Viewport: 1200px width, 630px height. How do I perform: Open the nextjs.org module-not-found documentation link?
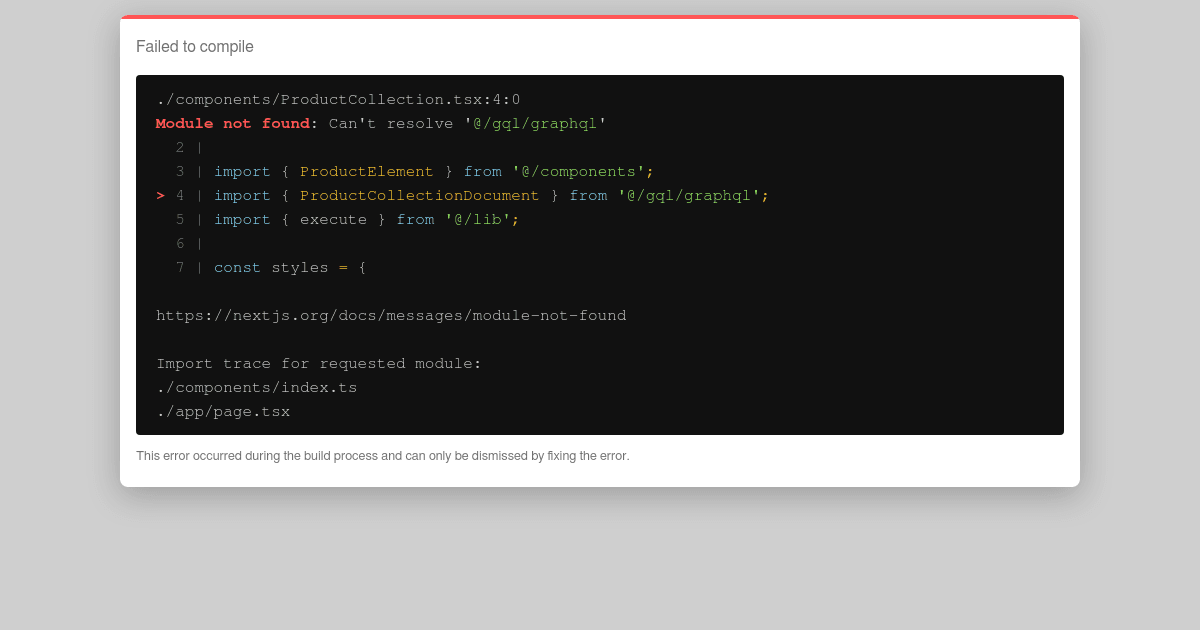tap(390, 315)
